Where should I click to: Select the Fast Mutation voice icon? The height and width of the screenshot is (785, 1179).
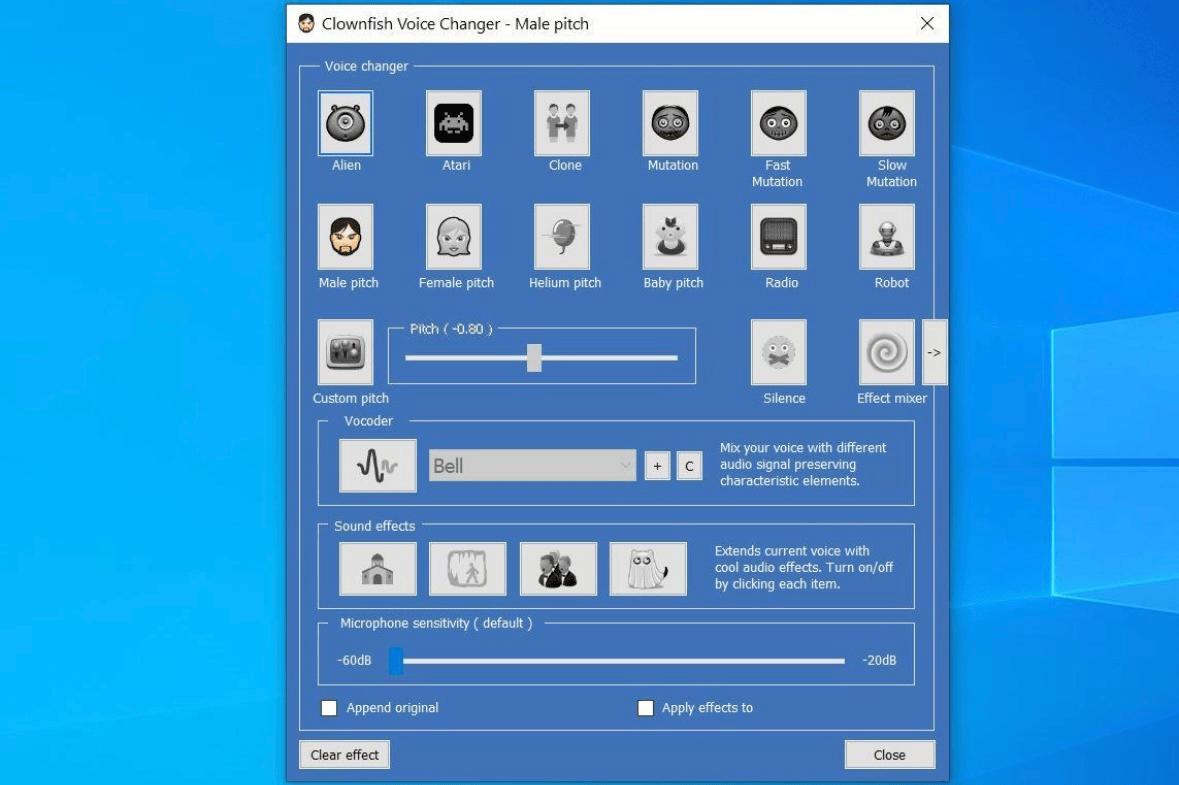coord(778,123)
